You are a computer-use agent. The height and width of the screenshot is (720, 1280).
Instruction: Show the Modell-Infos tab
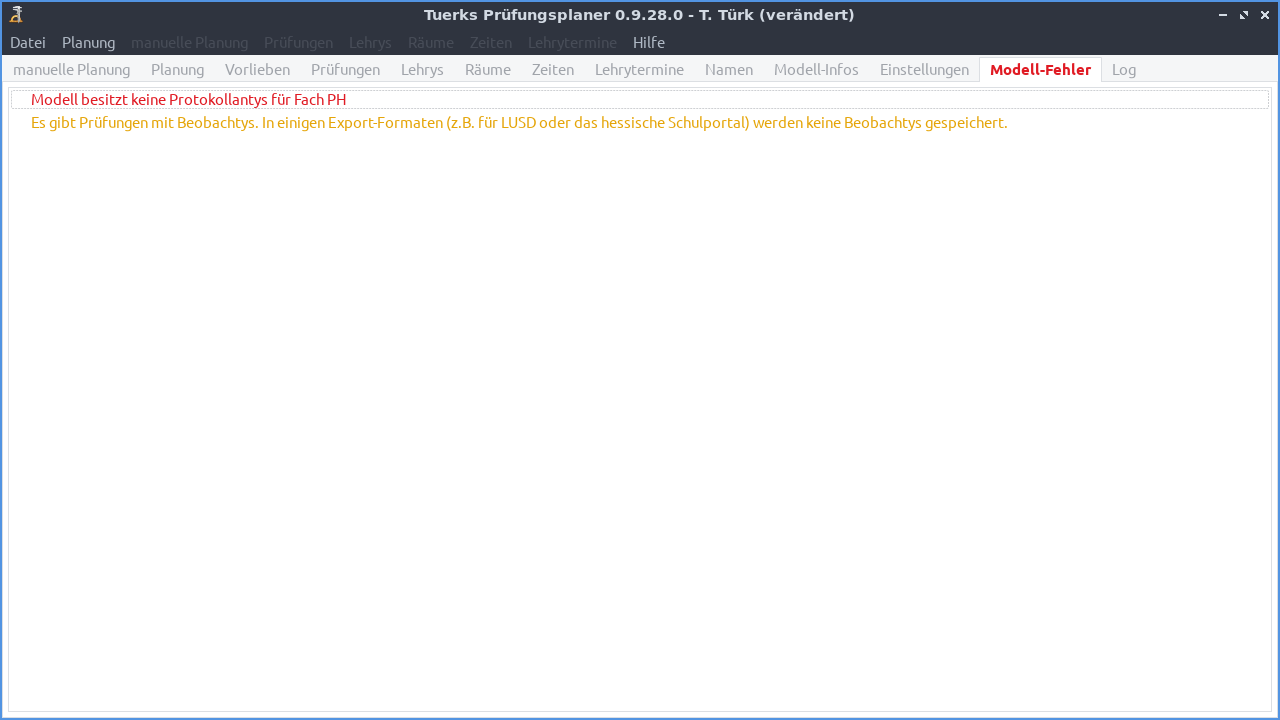click(816, 69)
